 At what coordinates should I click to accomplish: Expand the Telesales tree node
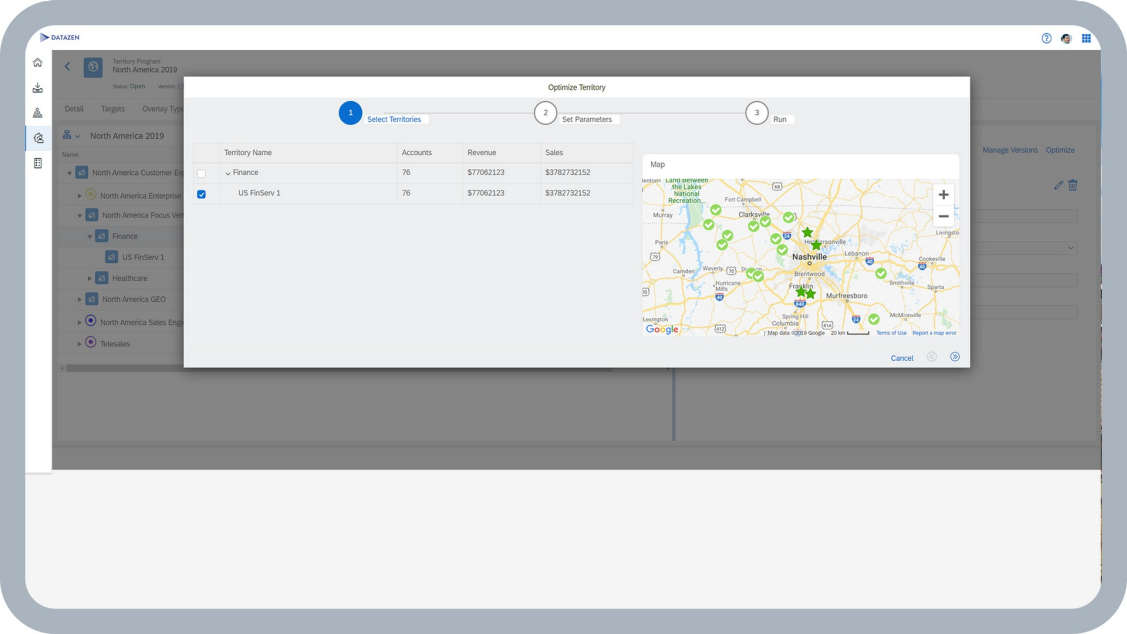tap(80, 344)
